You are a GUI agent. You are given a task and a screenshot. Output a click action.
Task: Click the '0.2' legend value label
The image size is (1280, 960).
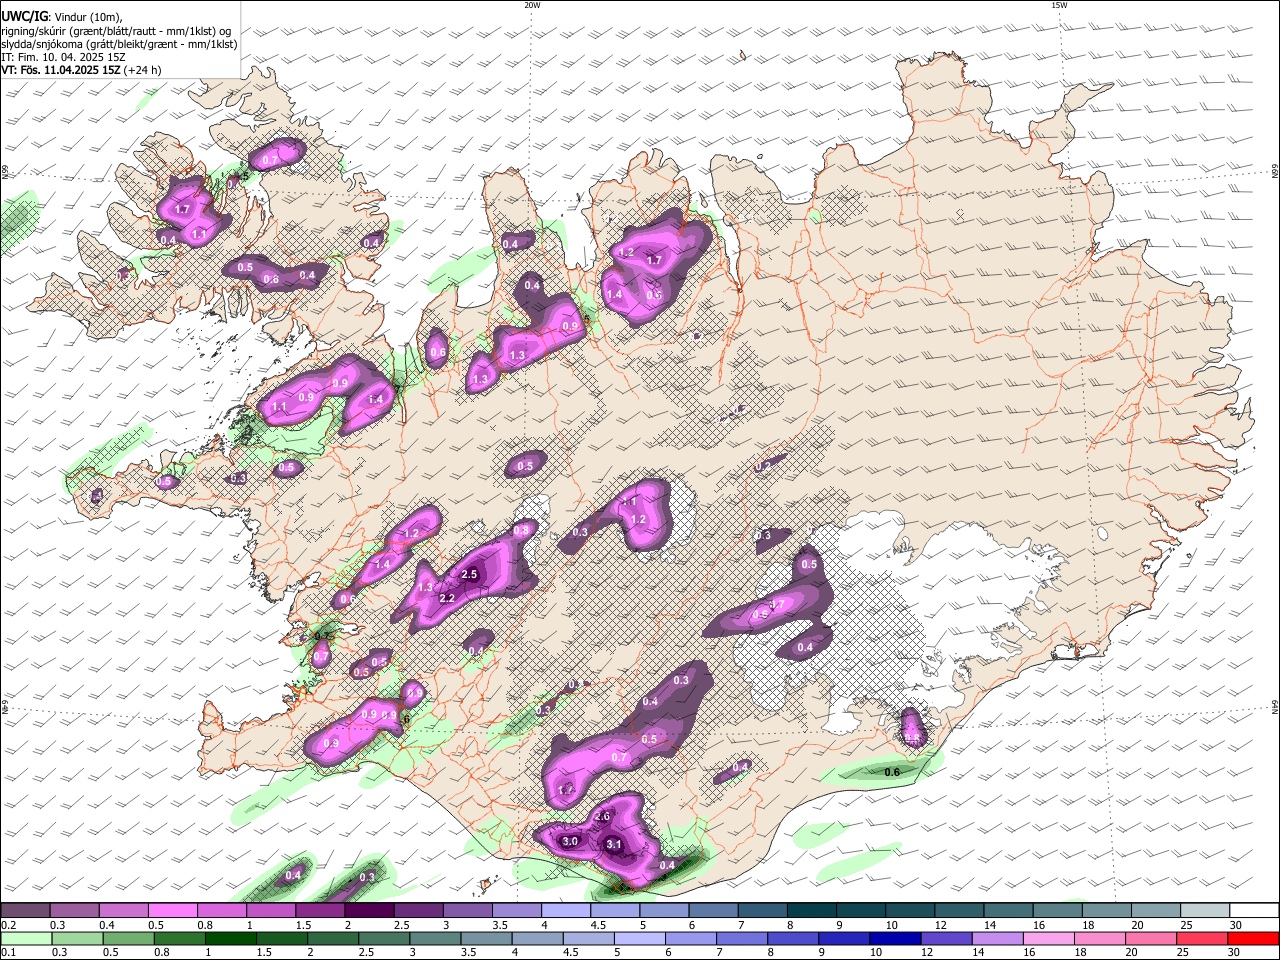point(8,925)
